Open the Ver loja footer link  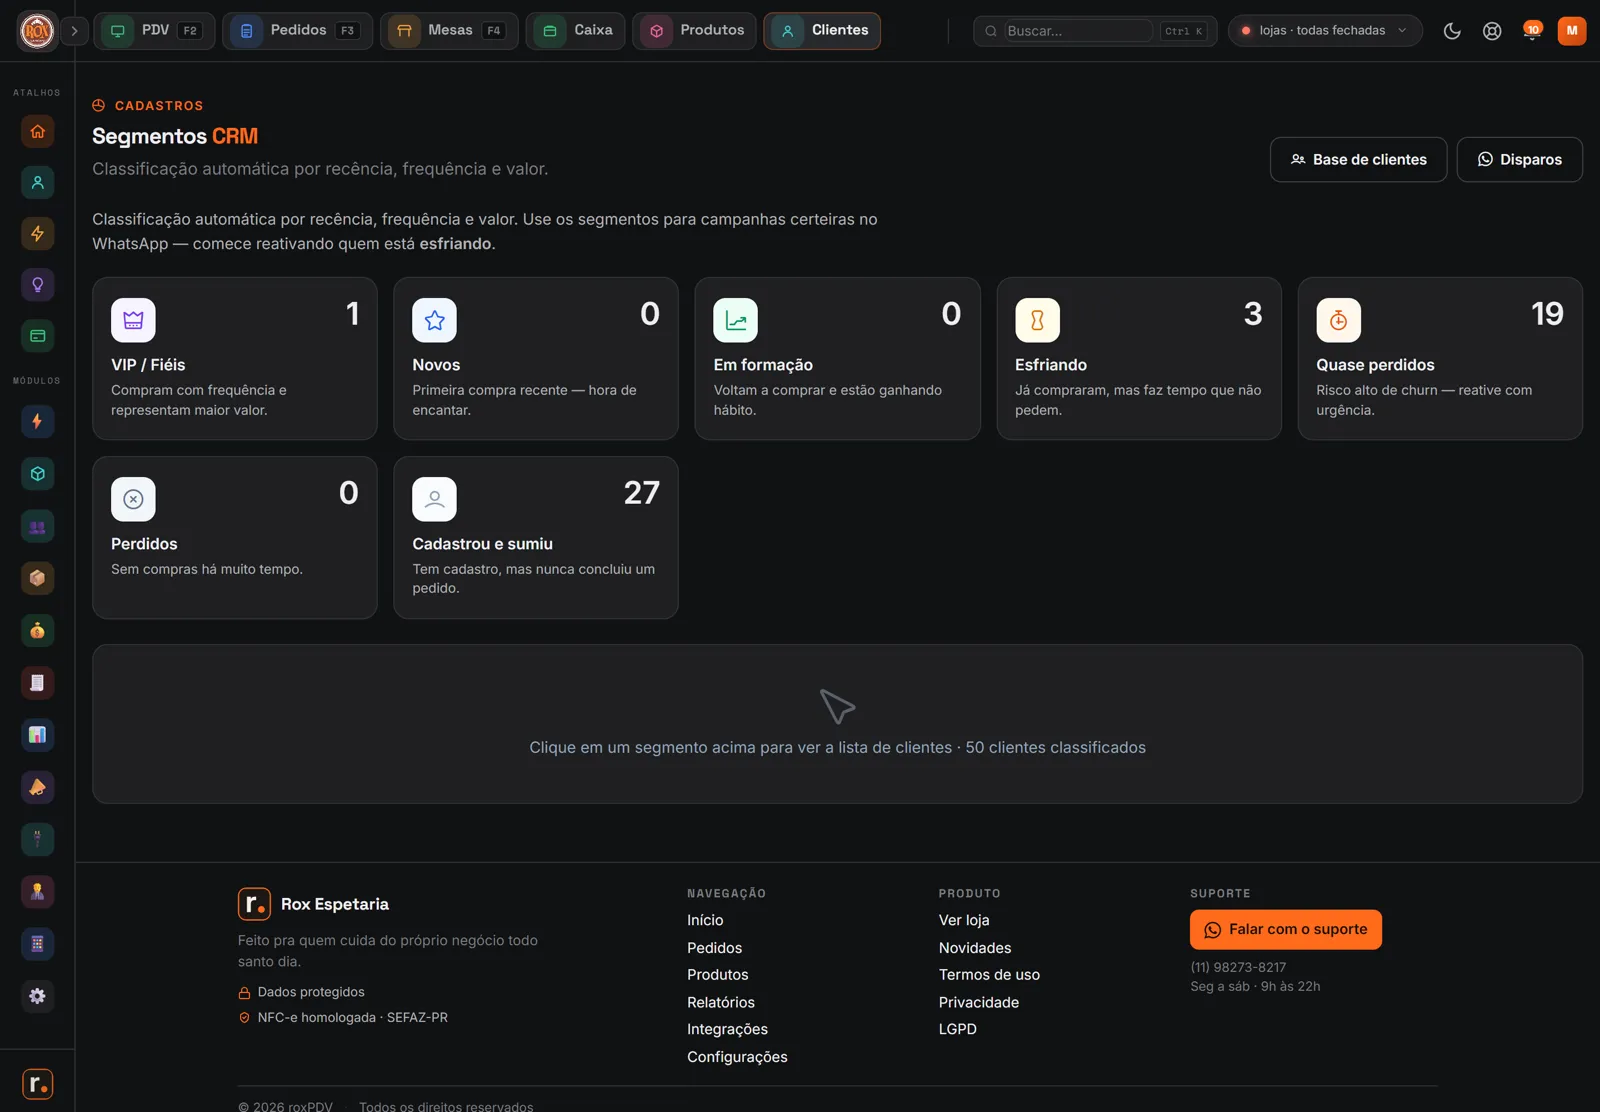(x=964, y=921)
